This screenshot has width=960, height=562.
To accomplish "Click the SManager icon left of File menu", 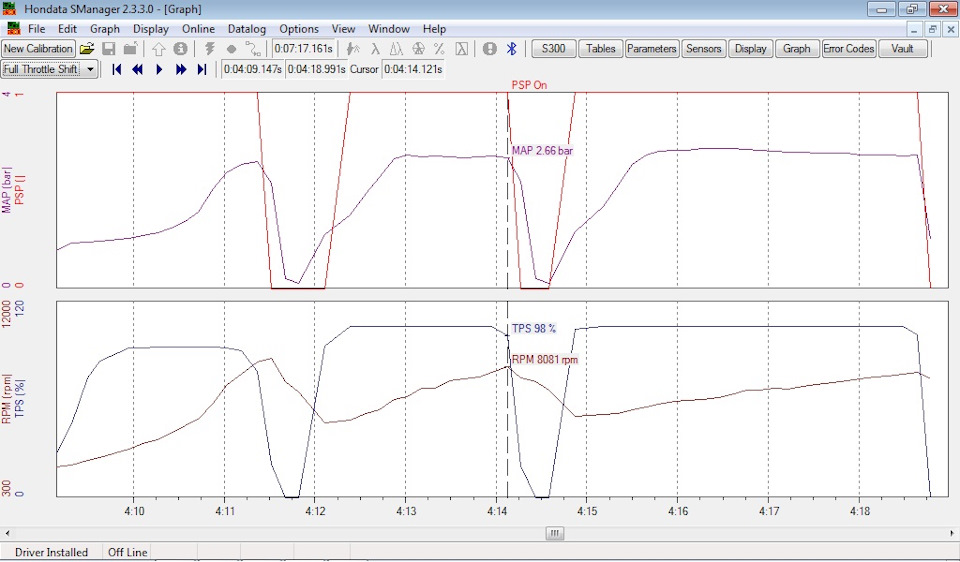I will pos(13,28).
